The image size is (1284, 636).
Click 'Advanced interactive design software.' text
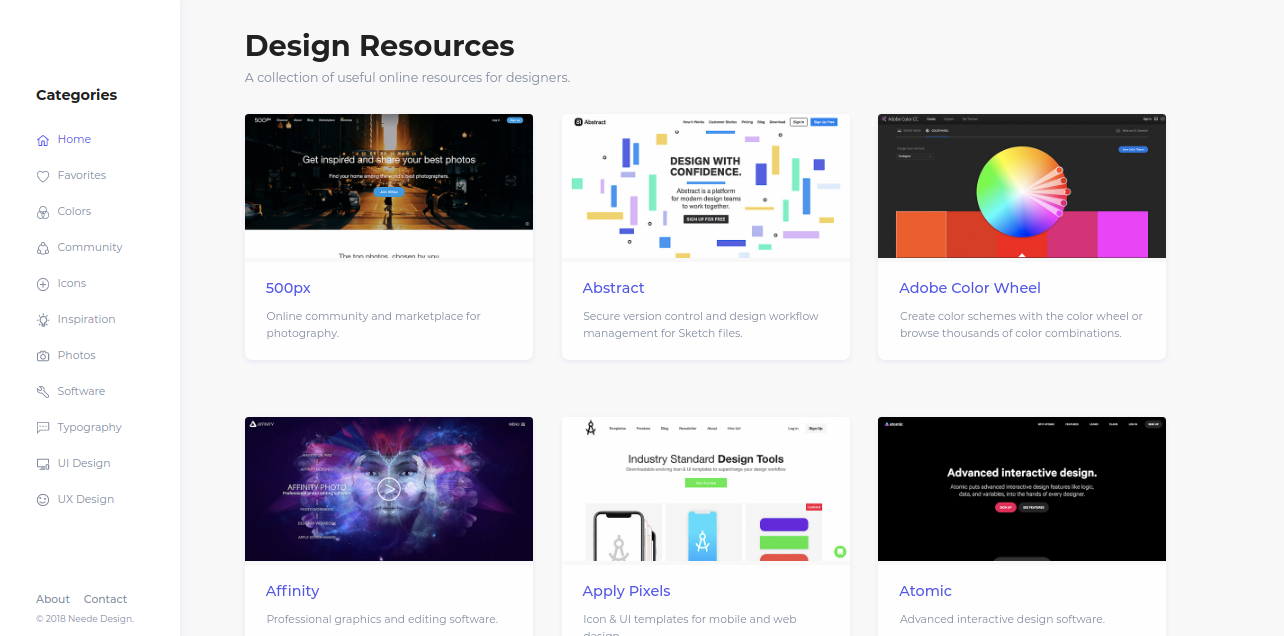pos(1002,619)
